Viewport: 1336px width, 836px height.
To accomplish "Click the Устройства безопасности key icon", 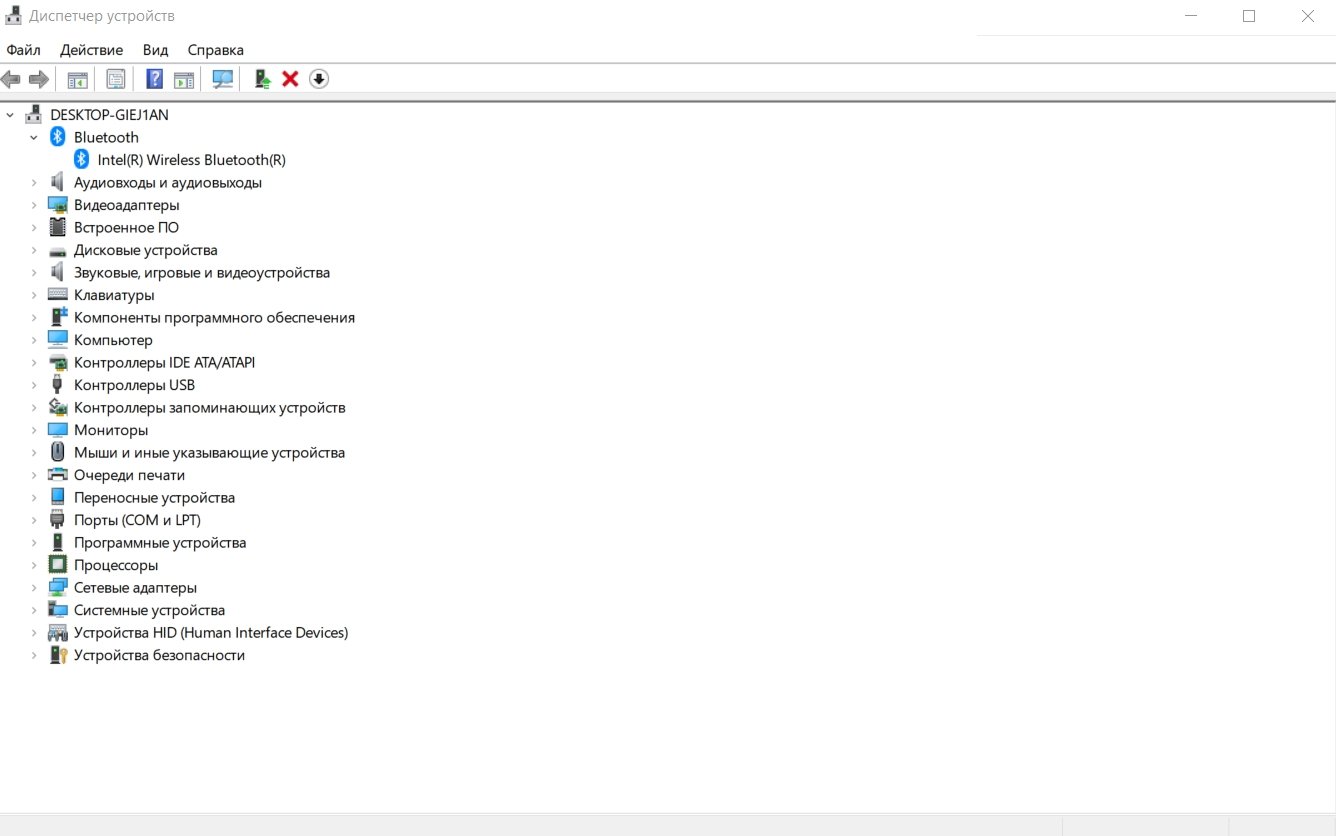I will [x=58, y=655].
